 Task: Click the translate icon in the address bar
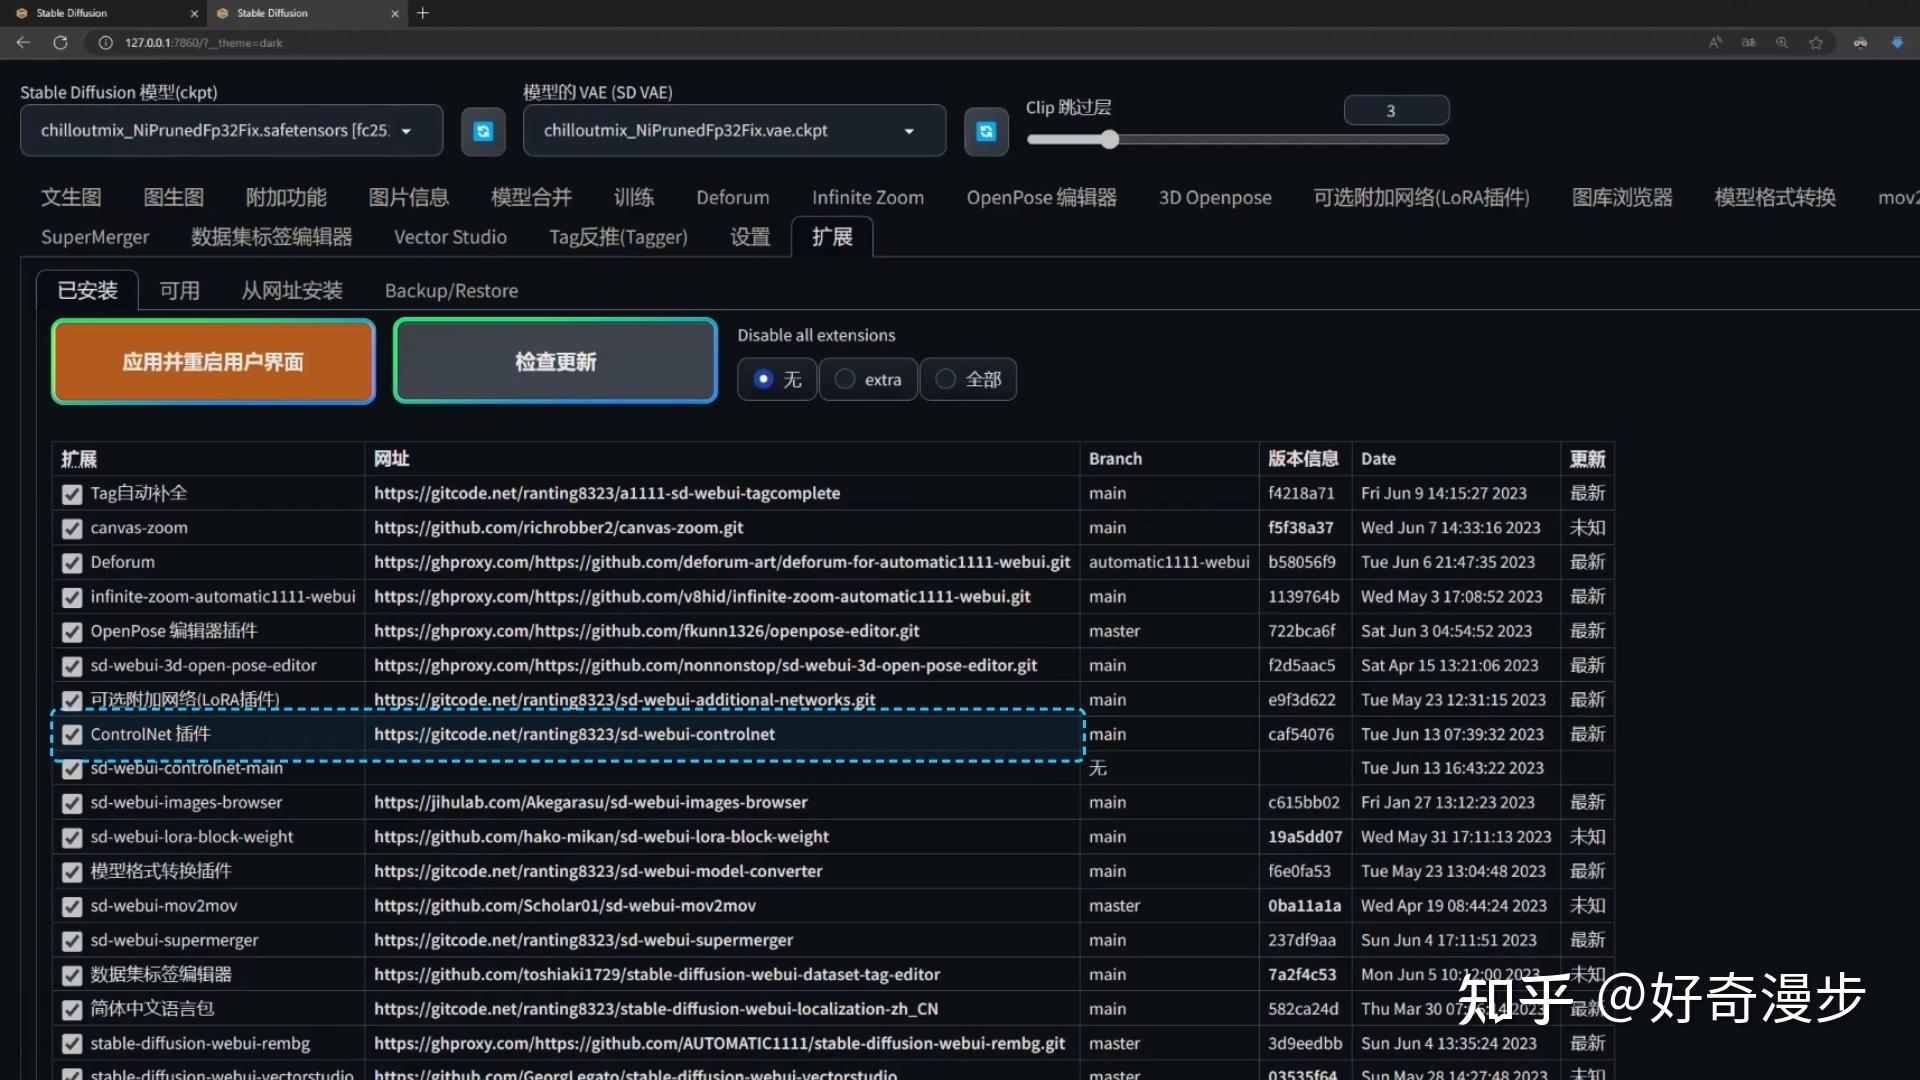tap(1748, 43)
